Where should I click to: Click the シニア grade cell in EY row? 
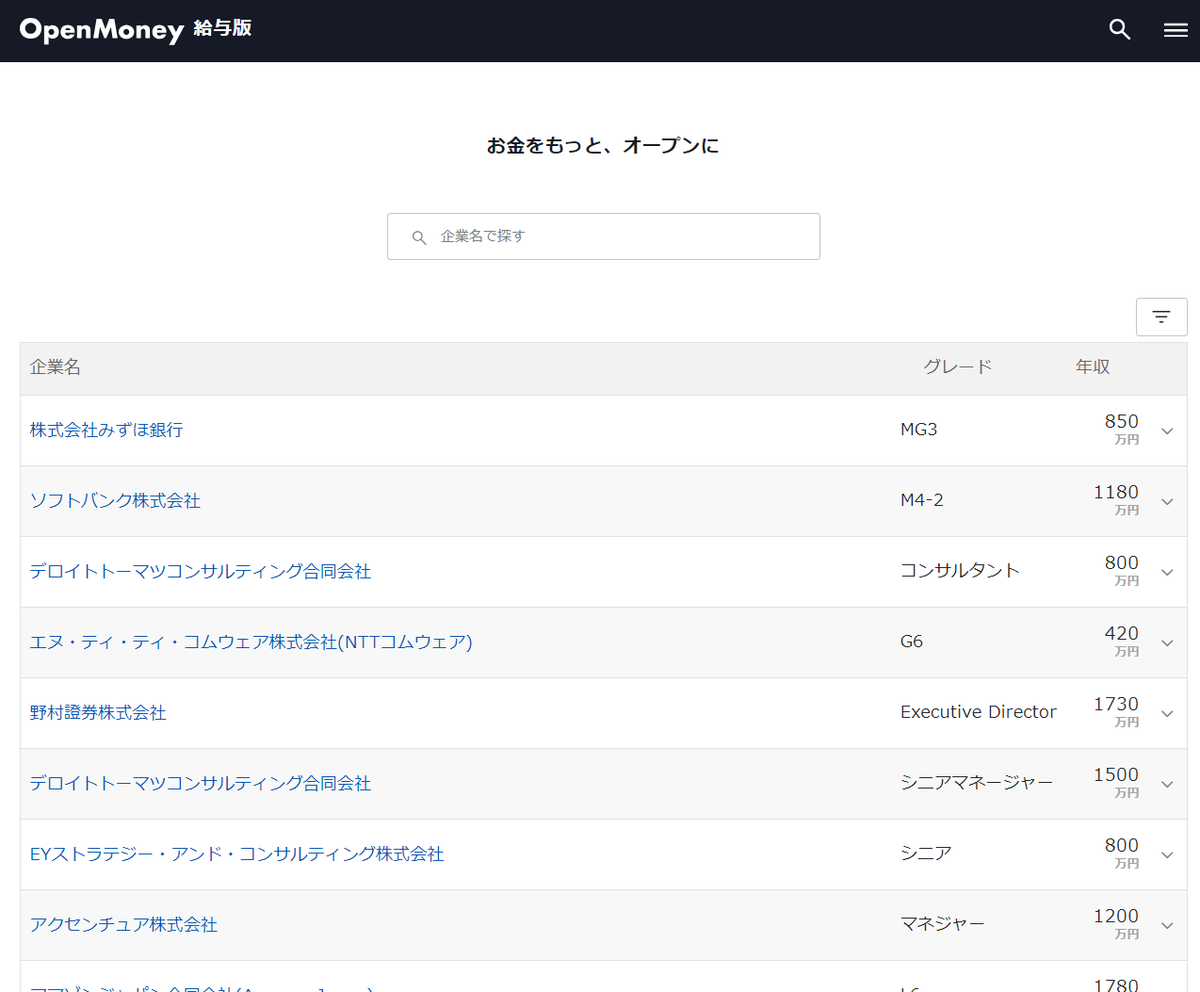pos(926,854)
